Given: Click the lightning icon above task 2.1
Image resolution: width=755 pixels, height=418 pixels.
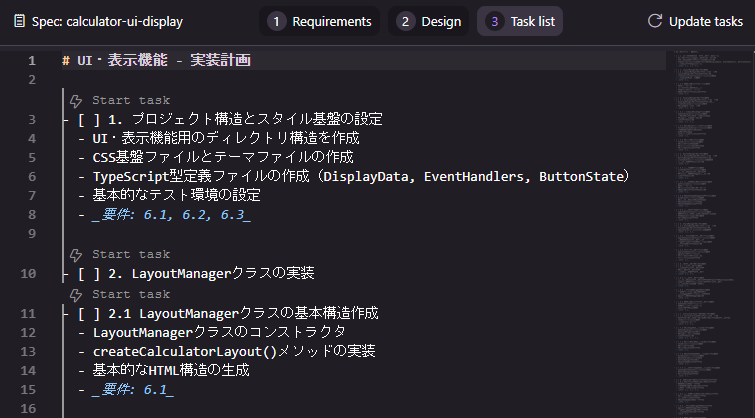Looking at the screenshot, I should click(x=76, y=295).
